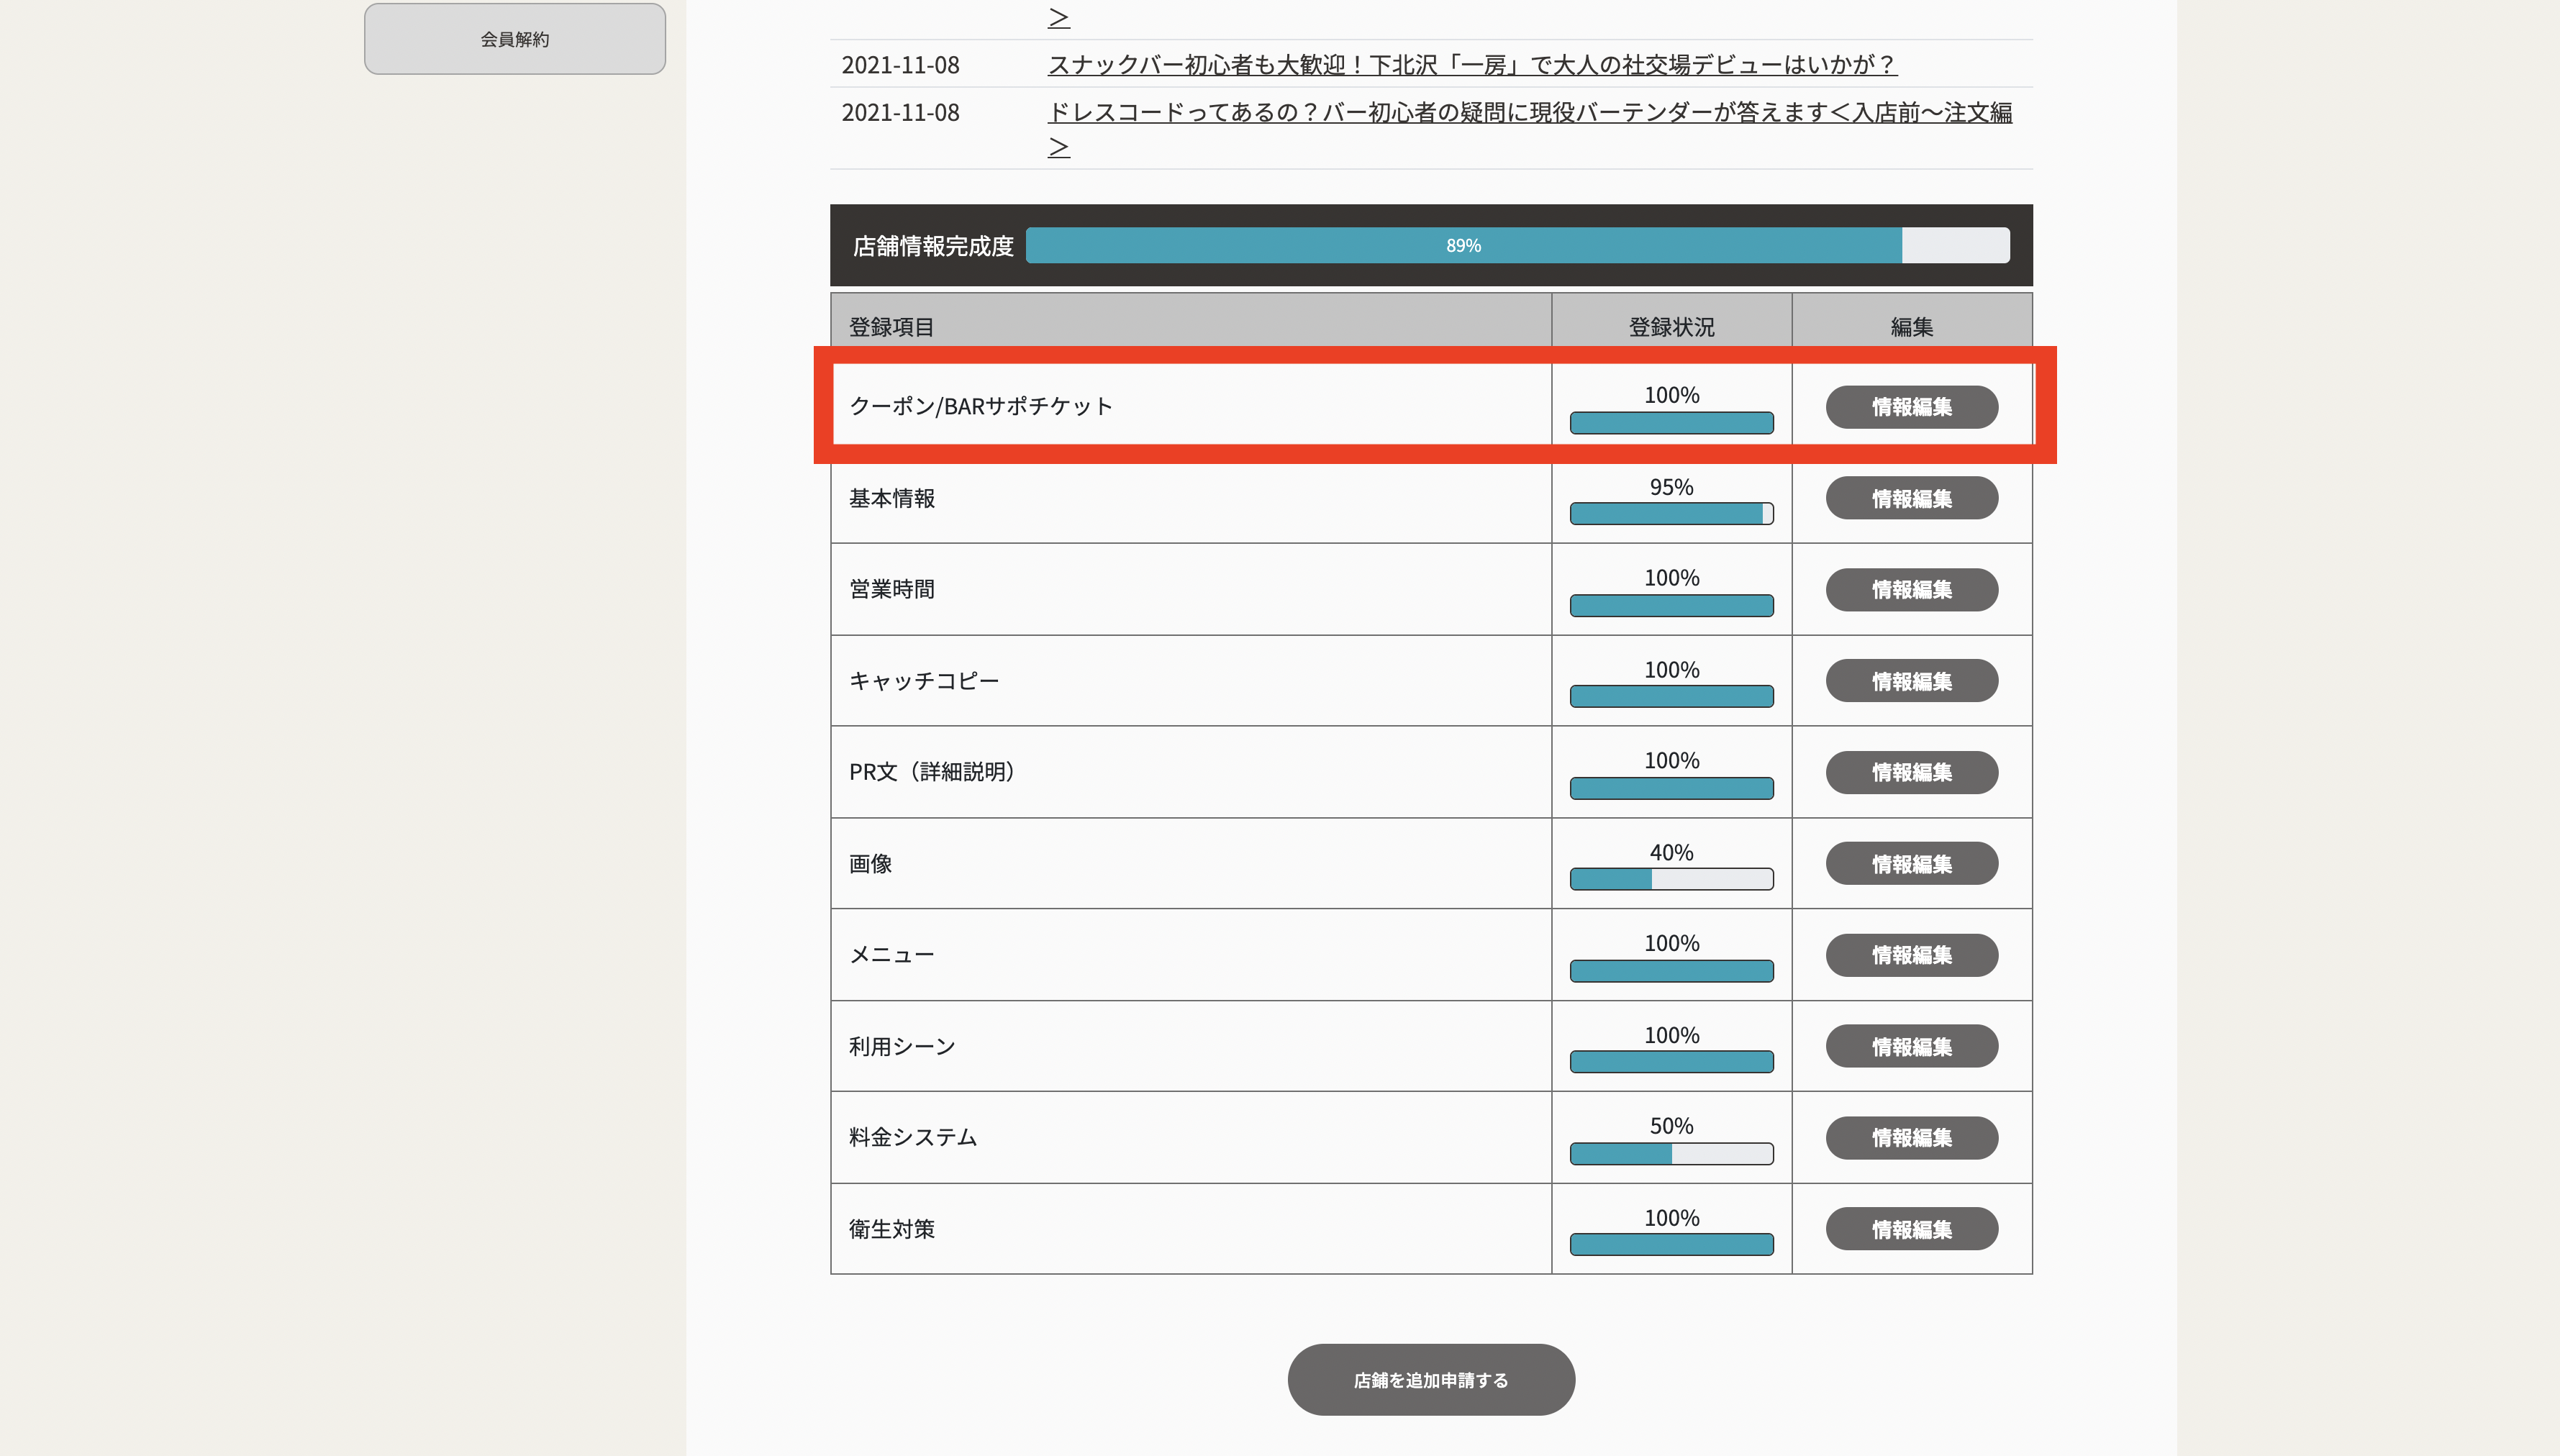Viewport: 2560px width, 1456px height.
Task: Click 情報編集 for メニュー
Action: [1911, 955]
